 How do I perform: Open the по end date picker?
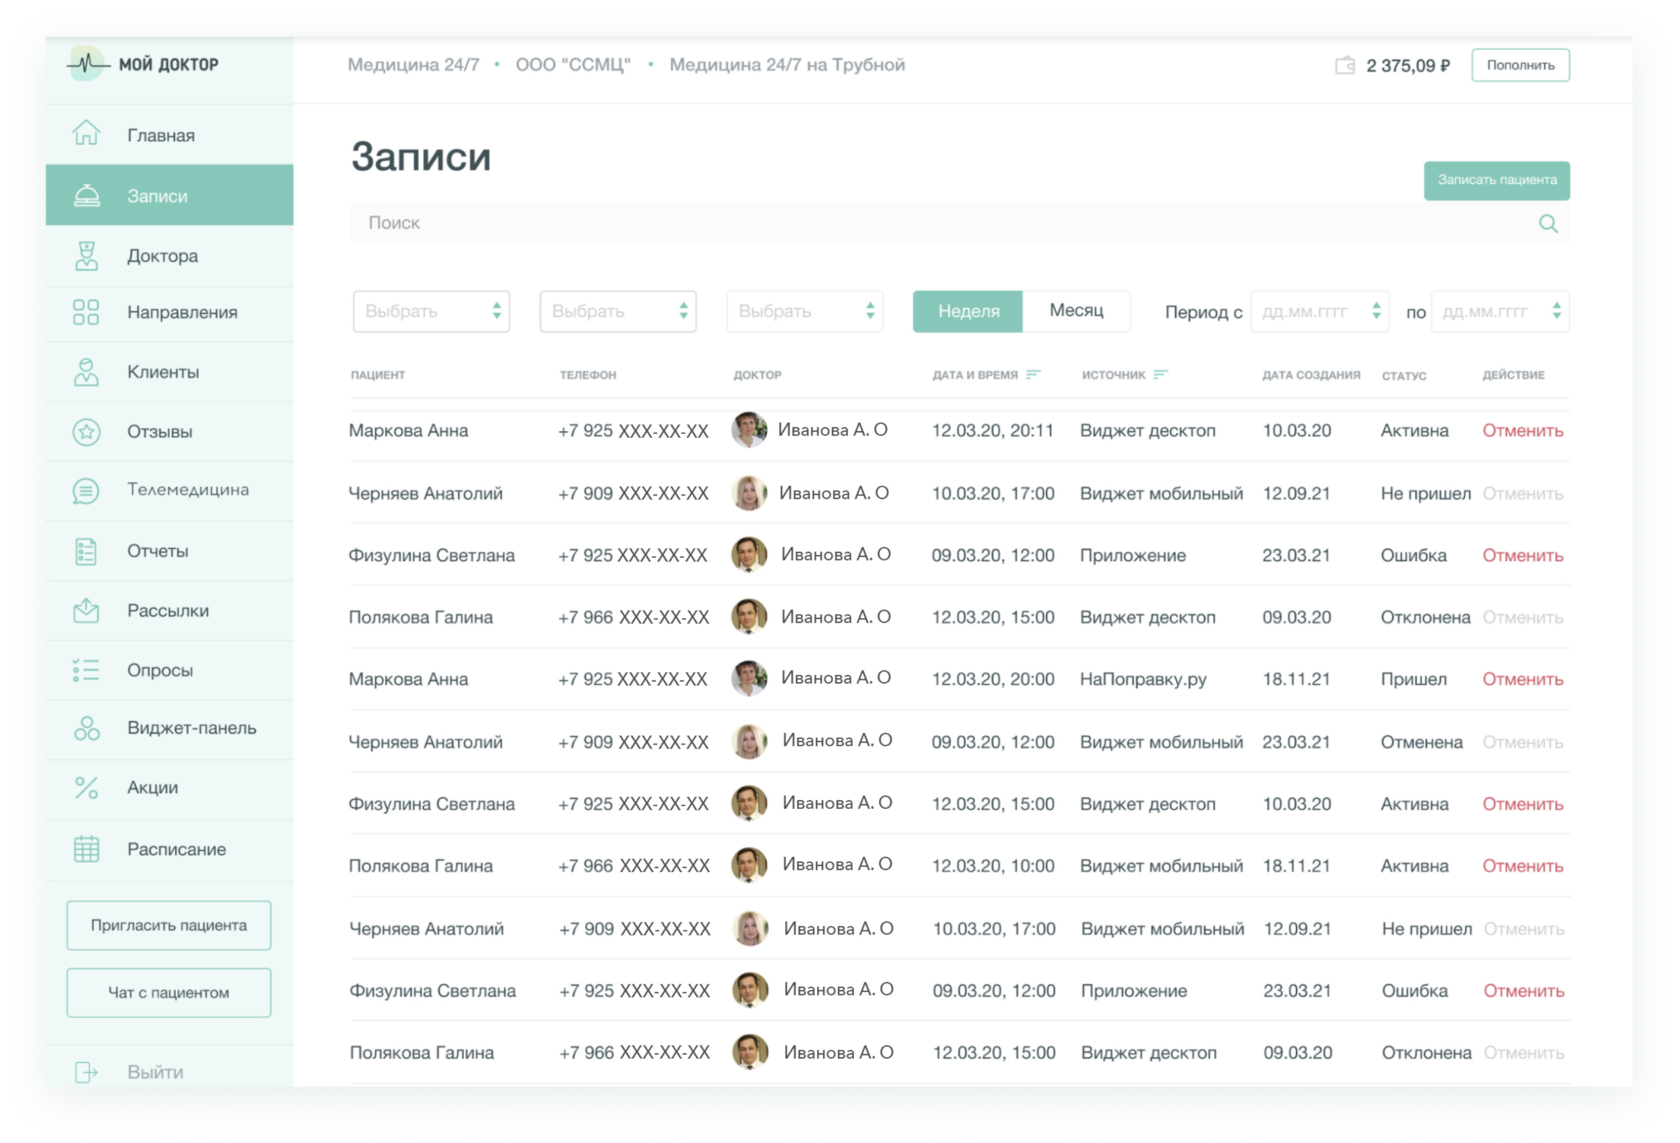(x=1499, y=312)
